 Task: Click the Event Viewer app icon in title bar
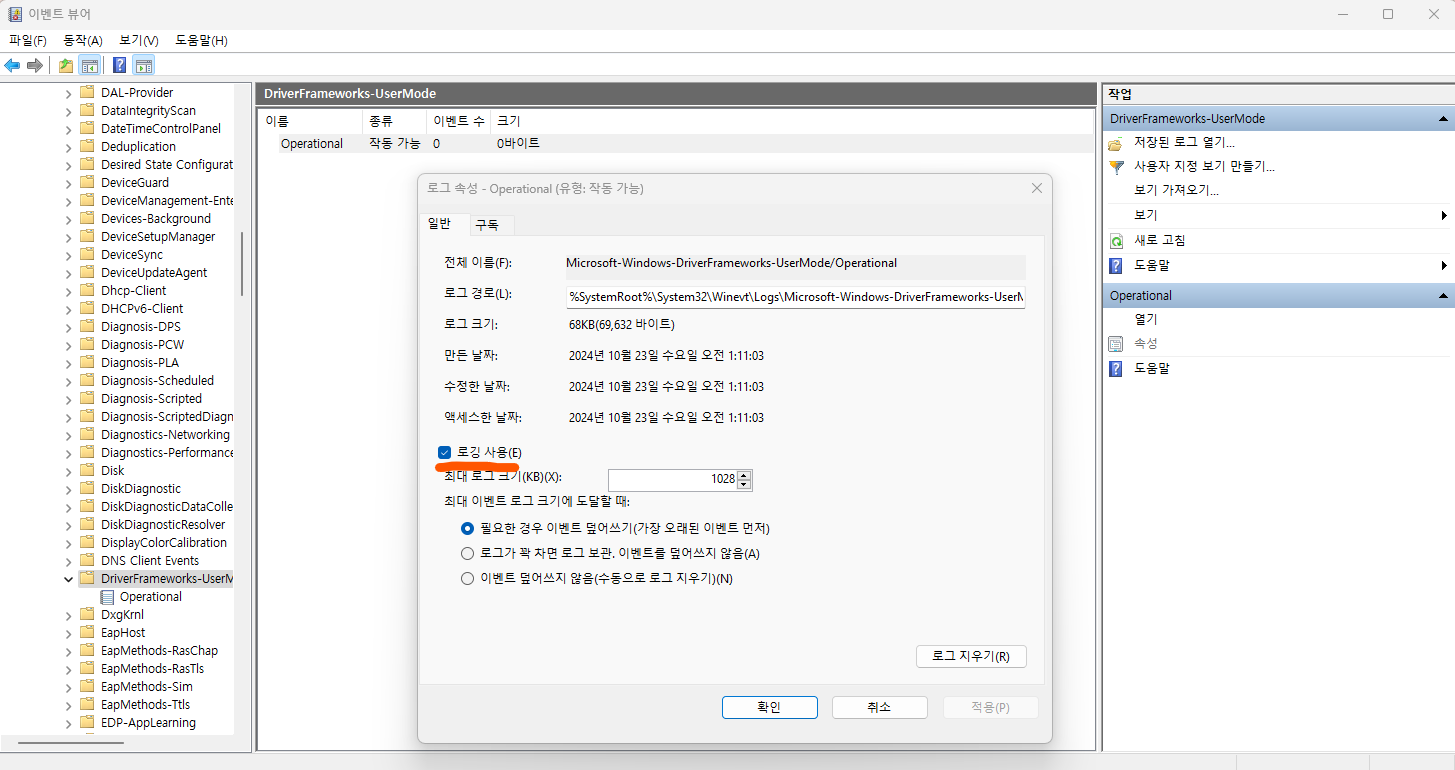pos(16,14)
